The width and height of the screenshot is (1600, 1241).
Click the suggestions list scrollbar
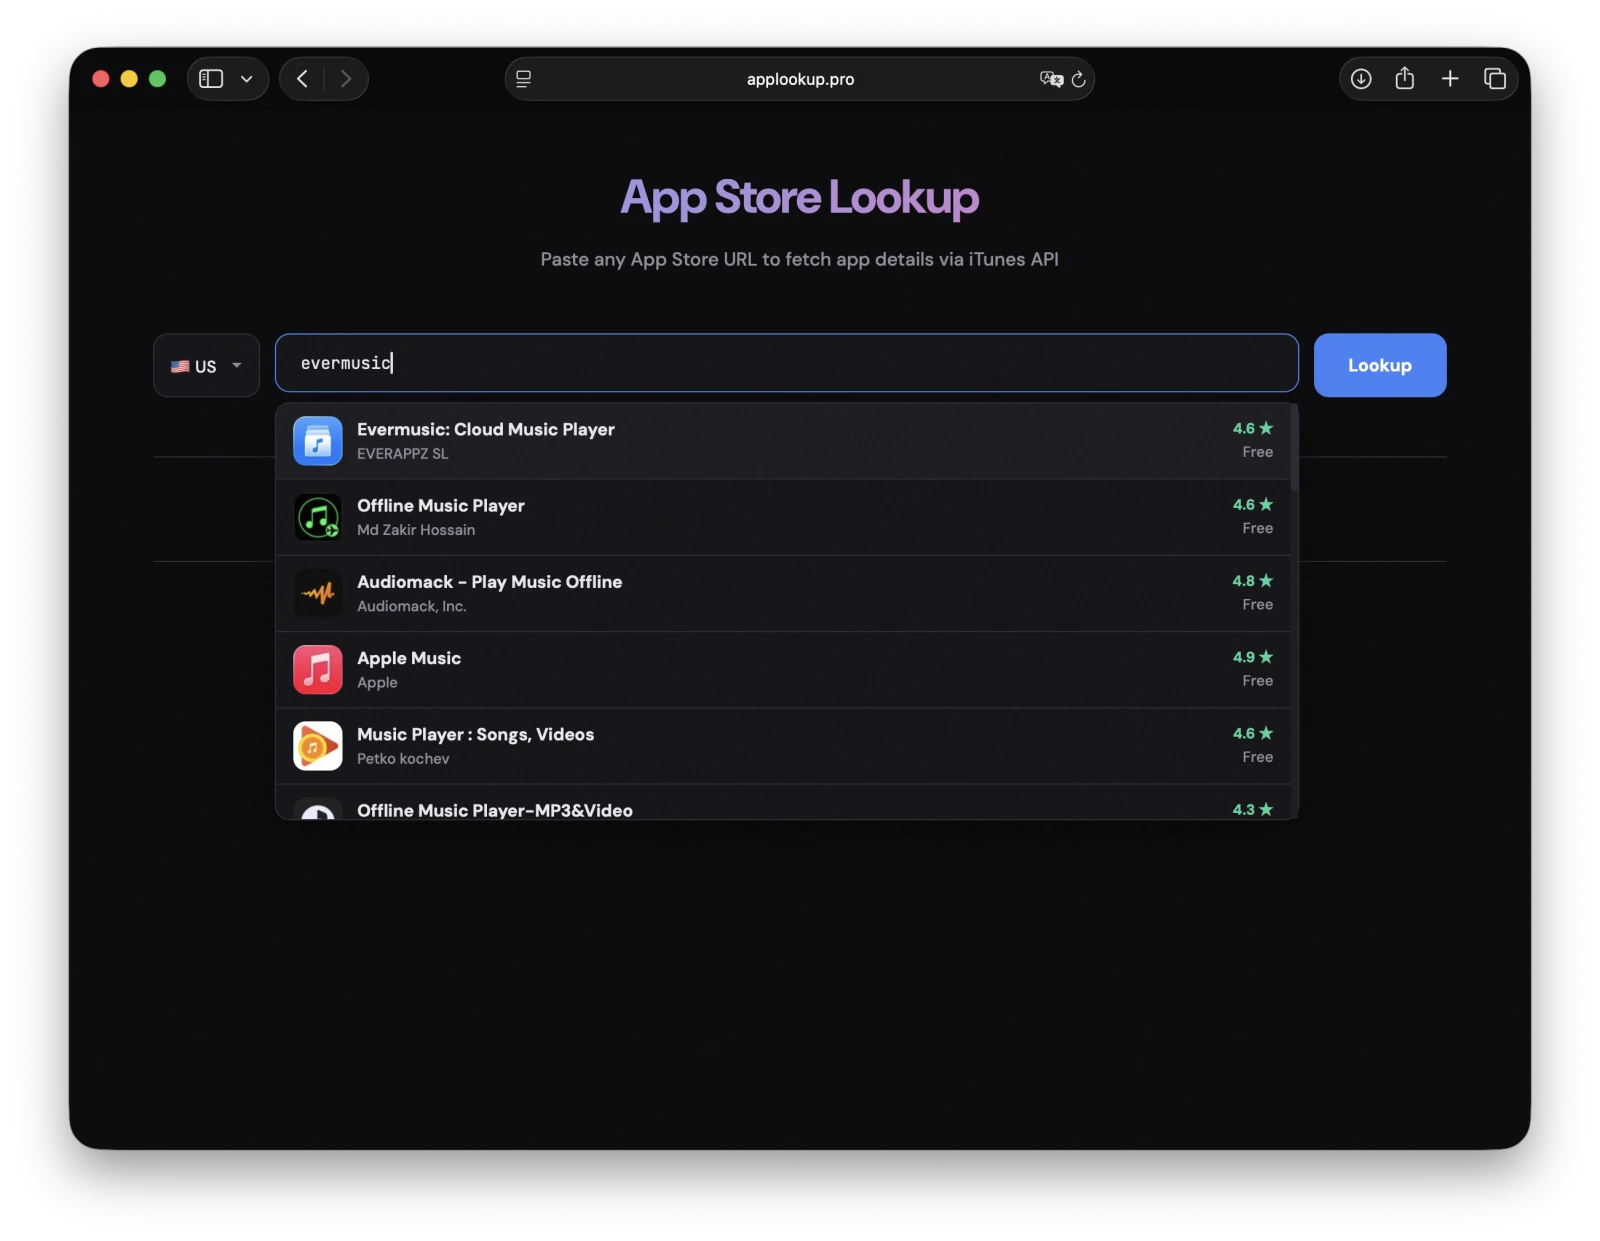click(x=1294, y=447)
